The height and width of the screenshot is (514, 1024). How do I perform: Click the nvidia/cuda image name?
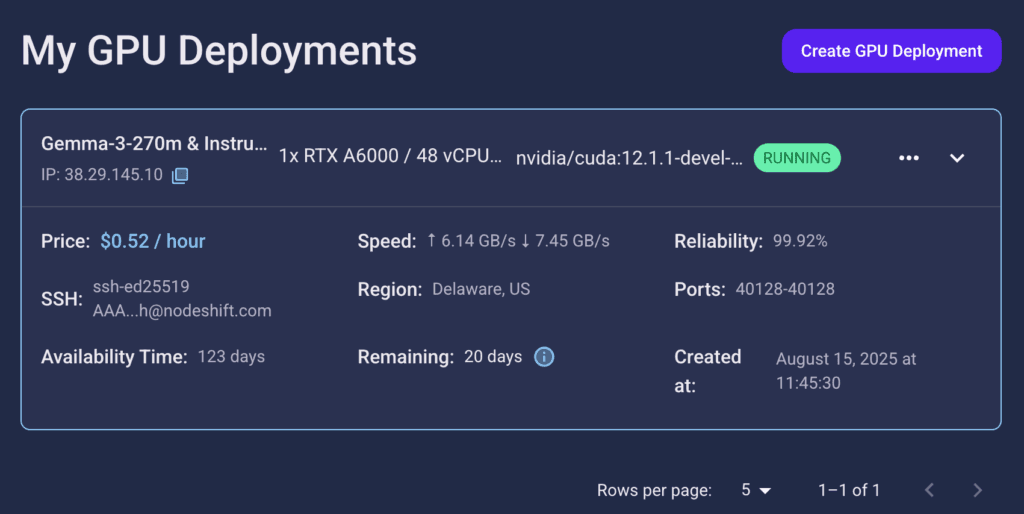tap(629, 159)
